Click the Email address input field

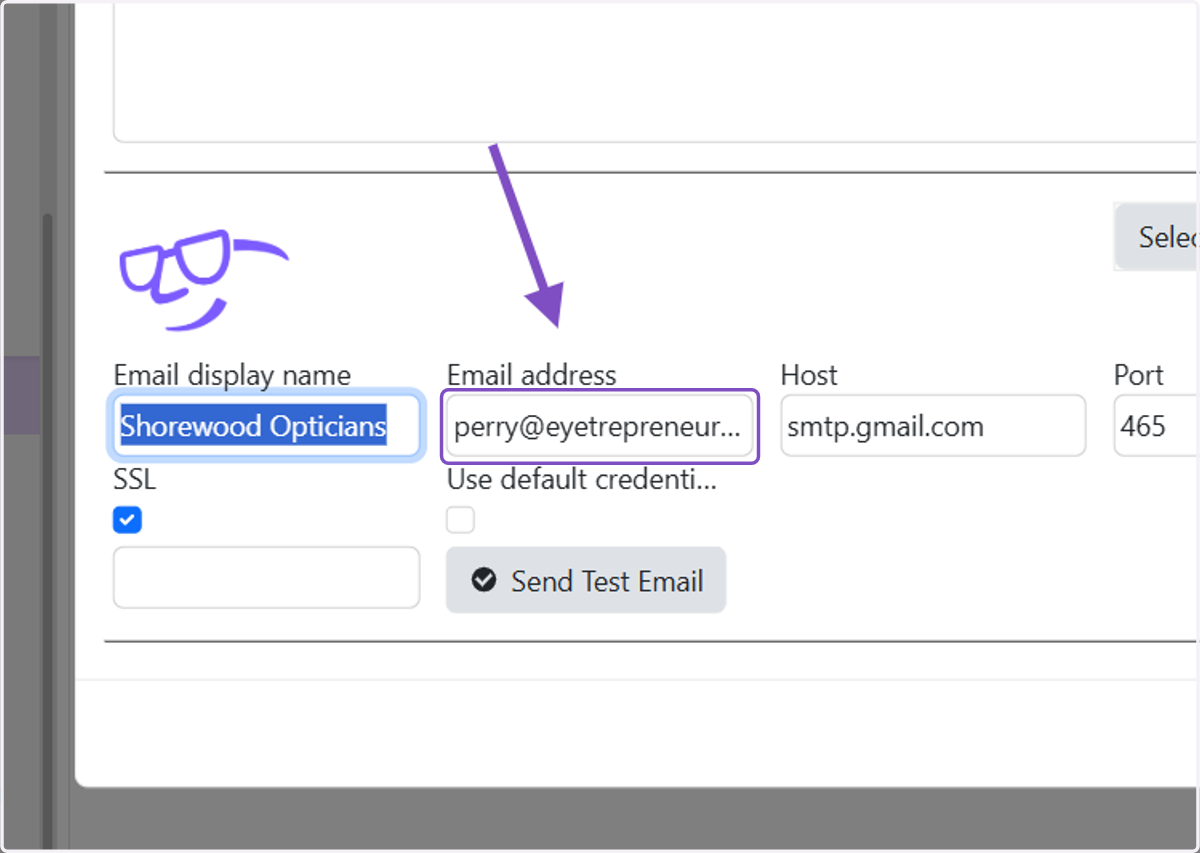pyautogui.click(x=600, y=426)
